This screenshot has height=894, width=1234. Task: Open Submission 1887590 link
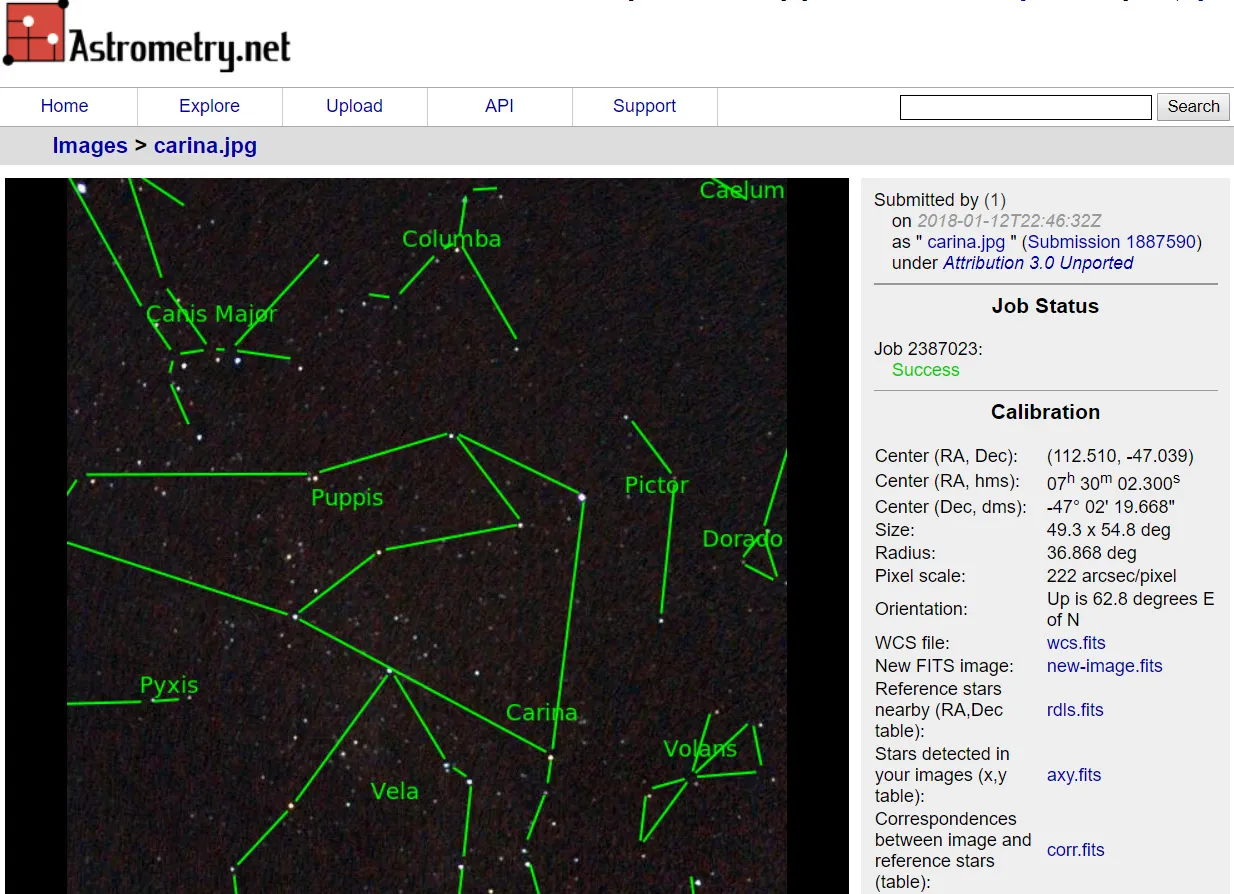click(1112, 242)
